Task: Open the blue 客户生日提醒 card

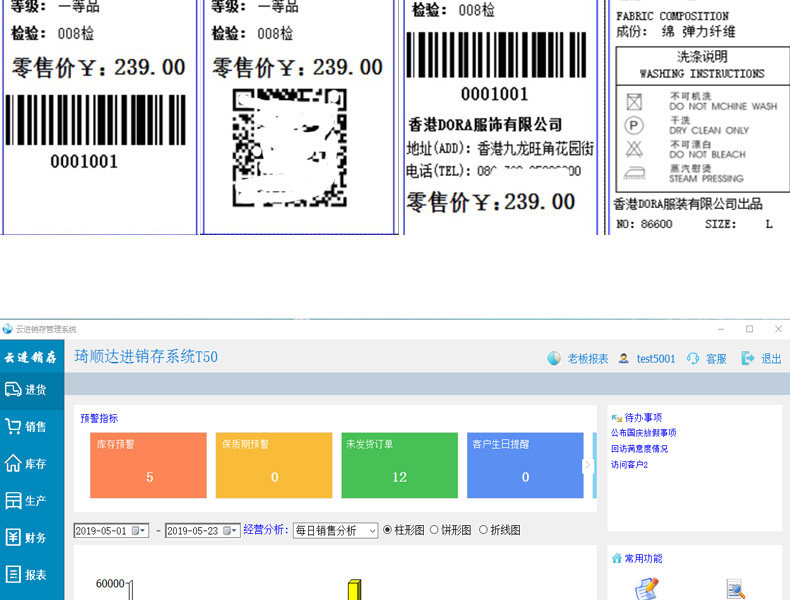Action: coord(525,465)
